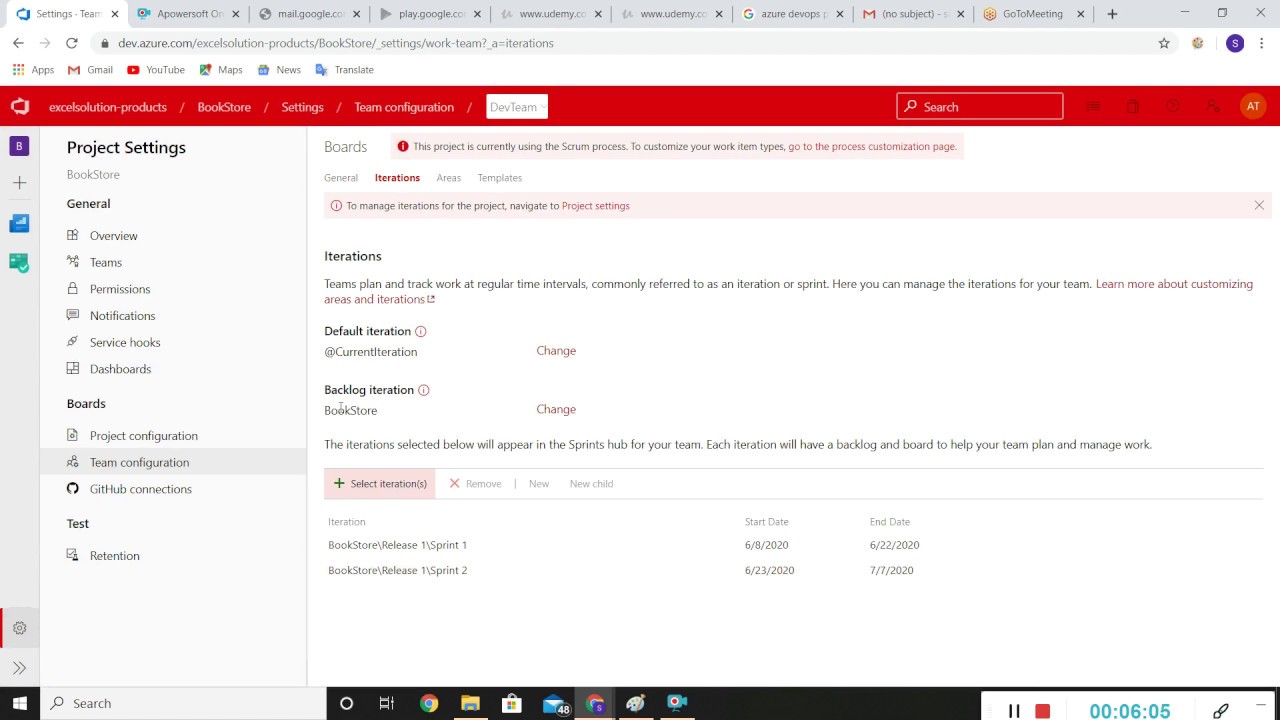
Task: Open project settings gear icon
Action: point(19,628)
